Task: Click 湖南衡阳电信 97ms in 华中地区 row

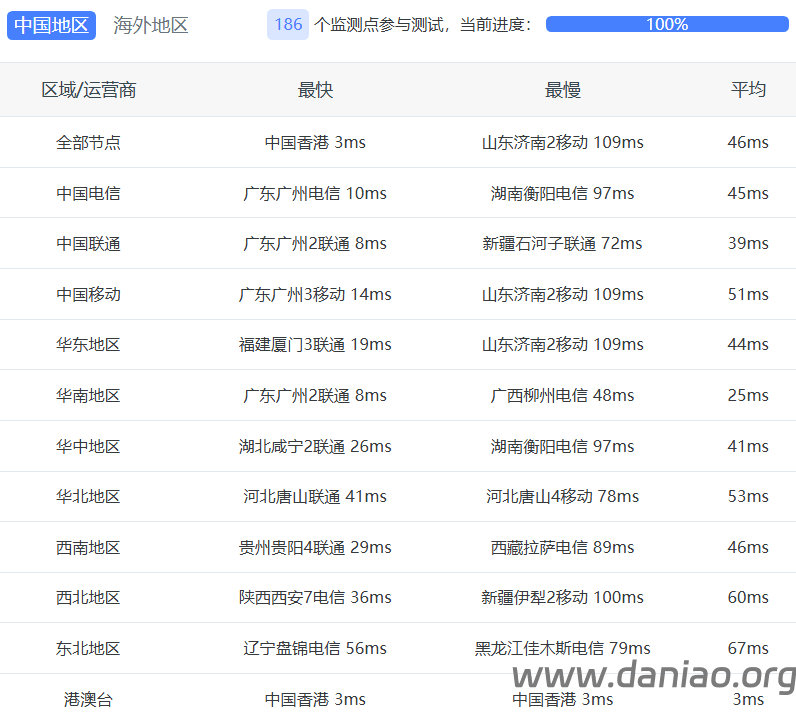Action: point(562,446)
